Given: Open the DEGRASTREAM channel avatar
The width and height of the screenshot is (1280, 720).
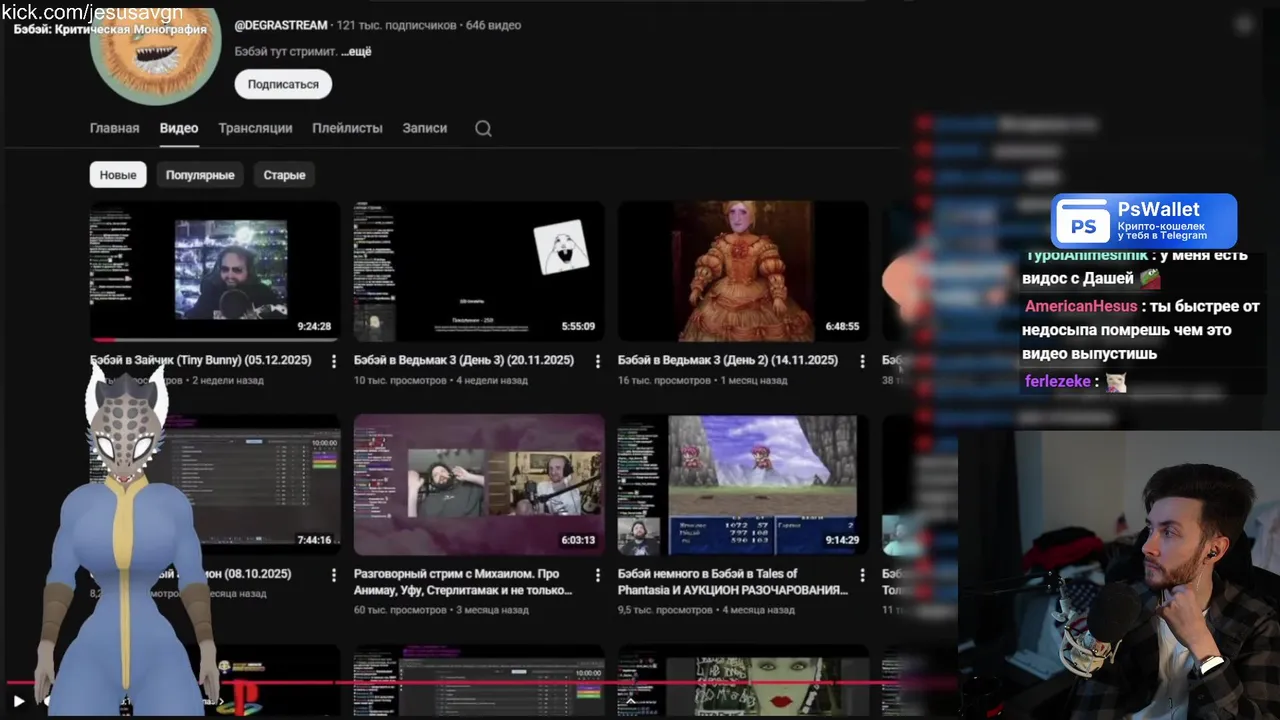Looking at the screenshot, I should [155, 55].
